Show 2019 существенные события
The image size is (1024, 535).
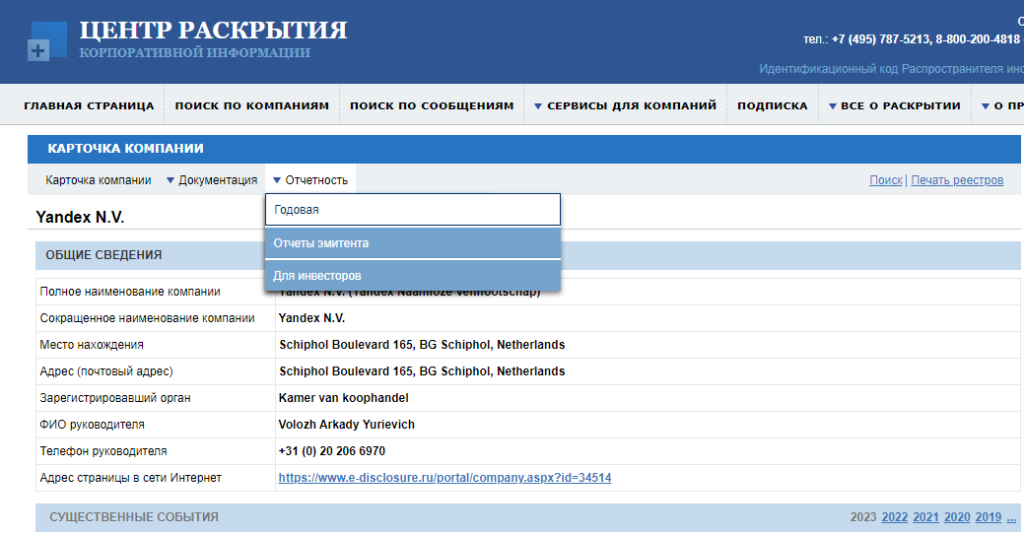point(988,517)
